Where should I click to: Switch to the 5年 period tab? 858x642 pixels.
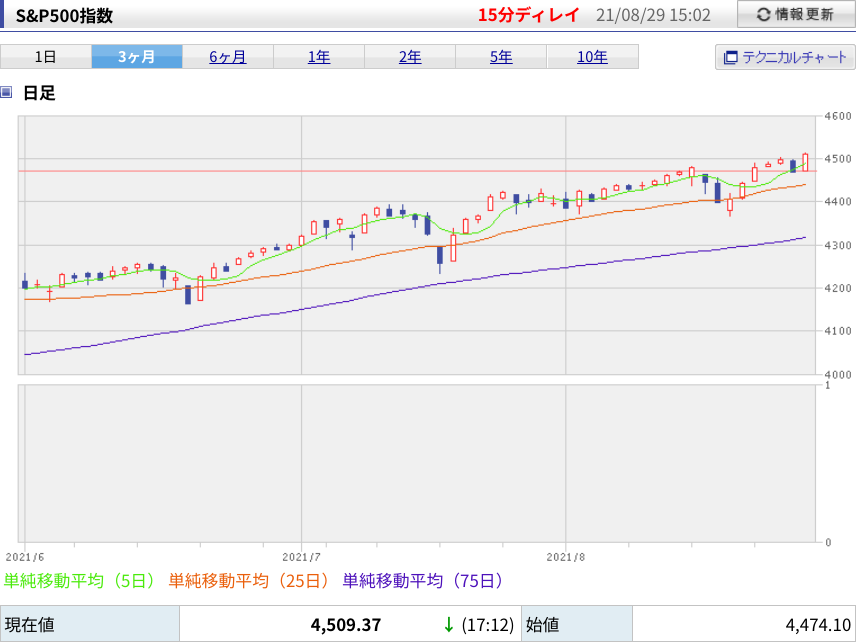501,57
